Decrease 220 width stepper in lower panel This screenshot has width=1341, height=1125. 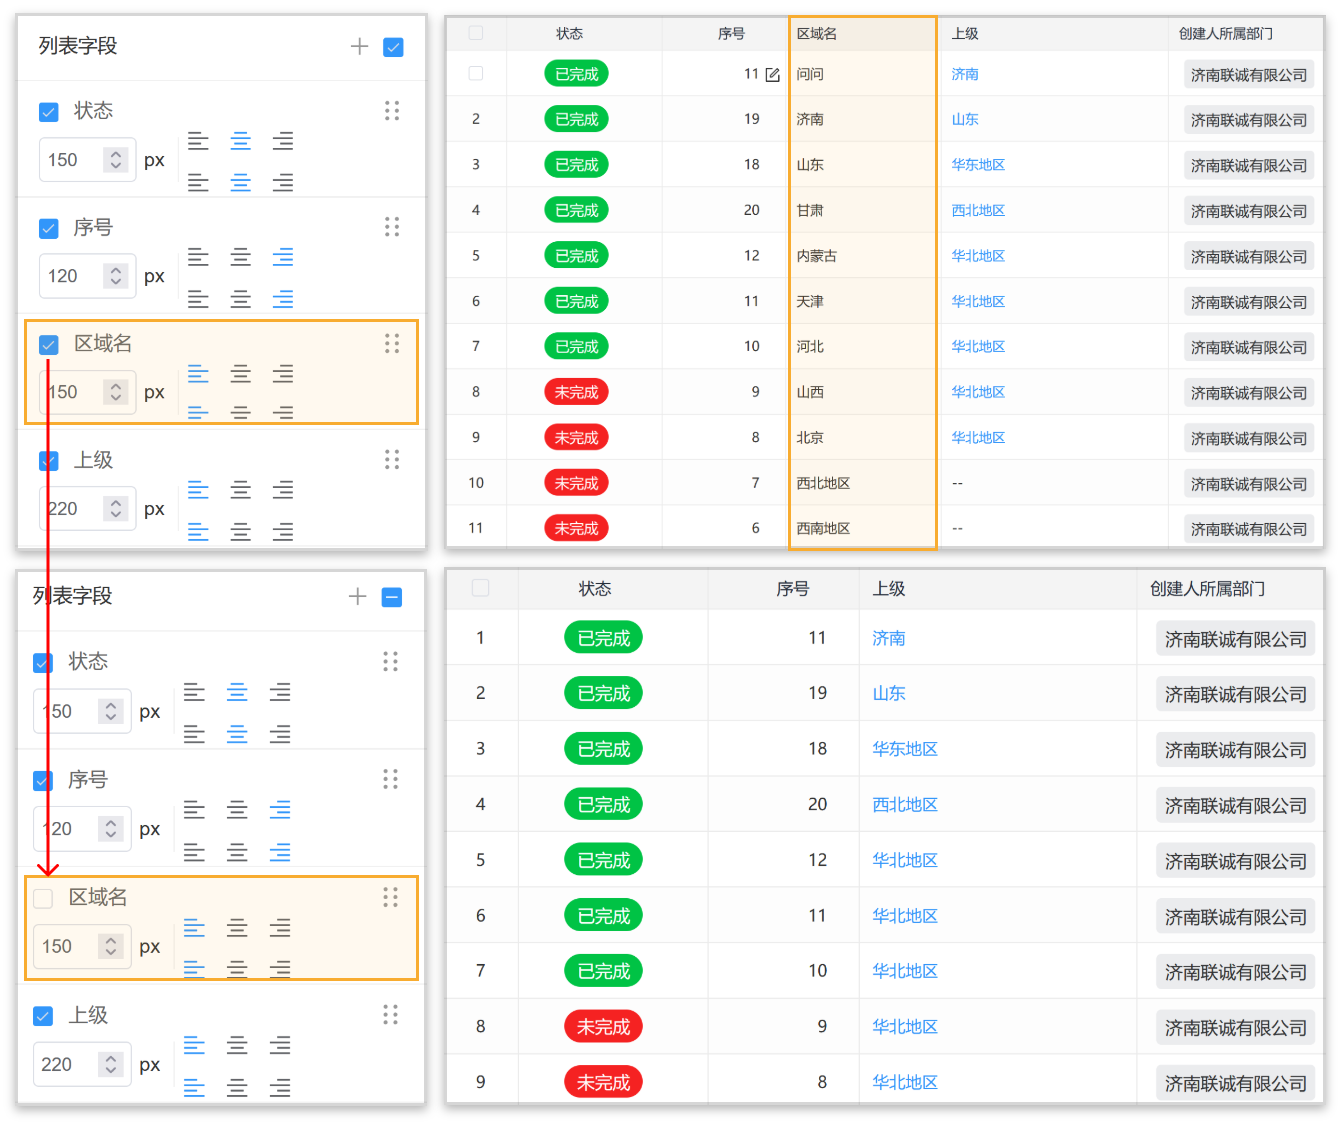click(x=111, y=1070)
